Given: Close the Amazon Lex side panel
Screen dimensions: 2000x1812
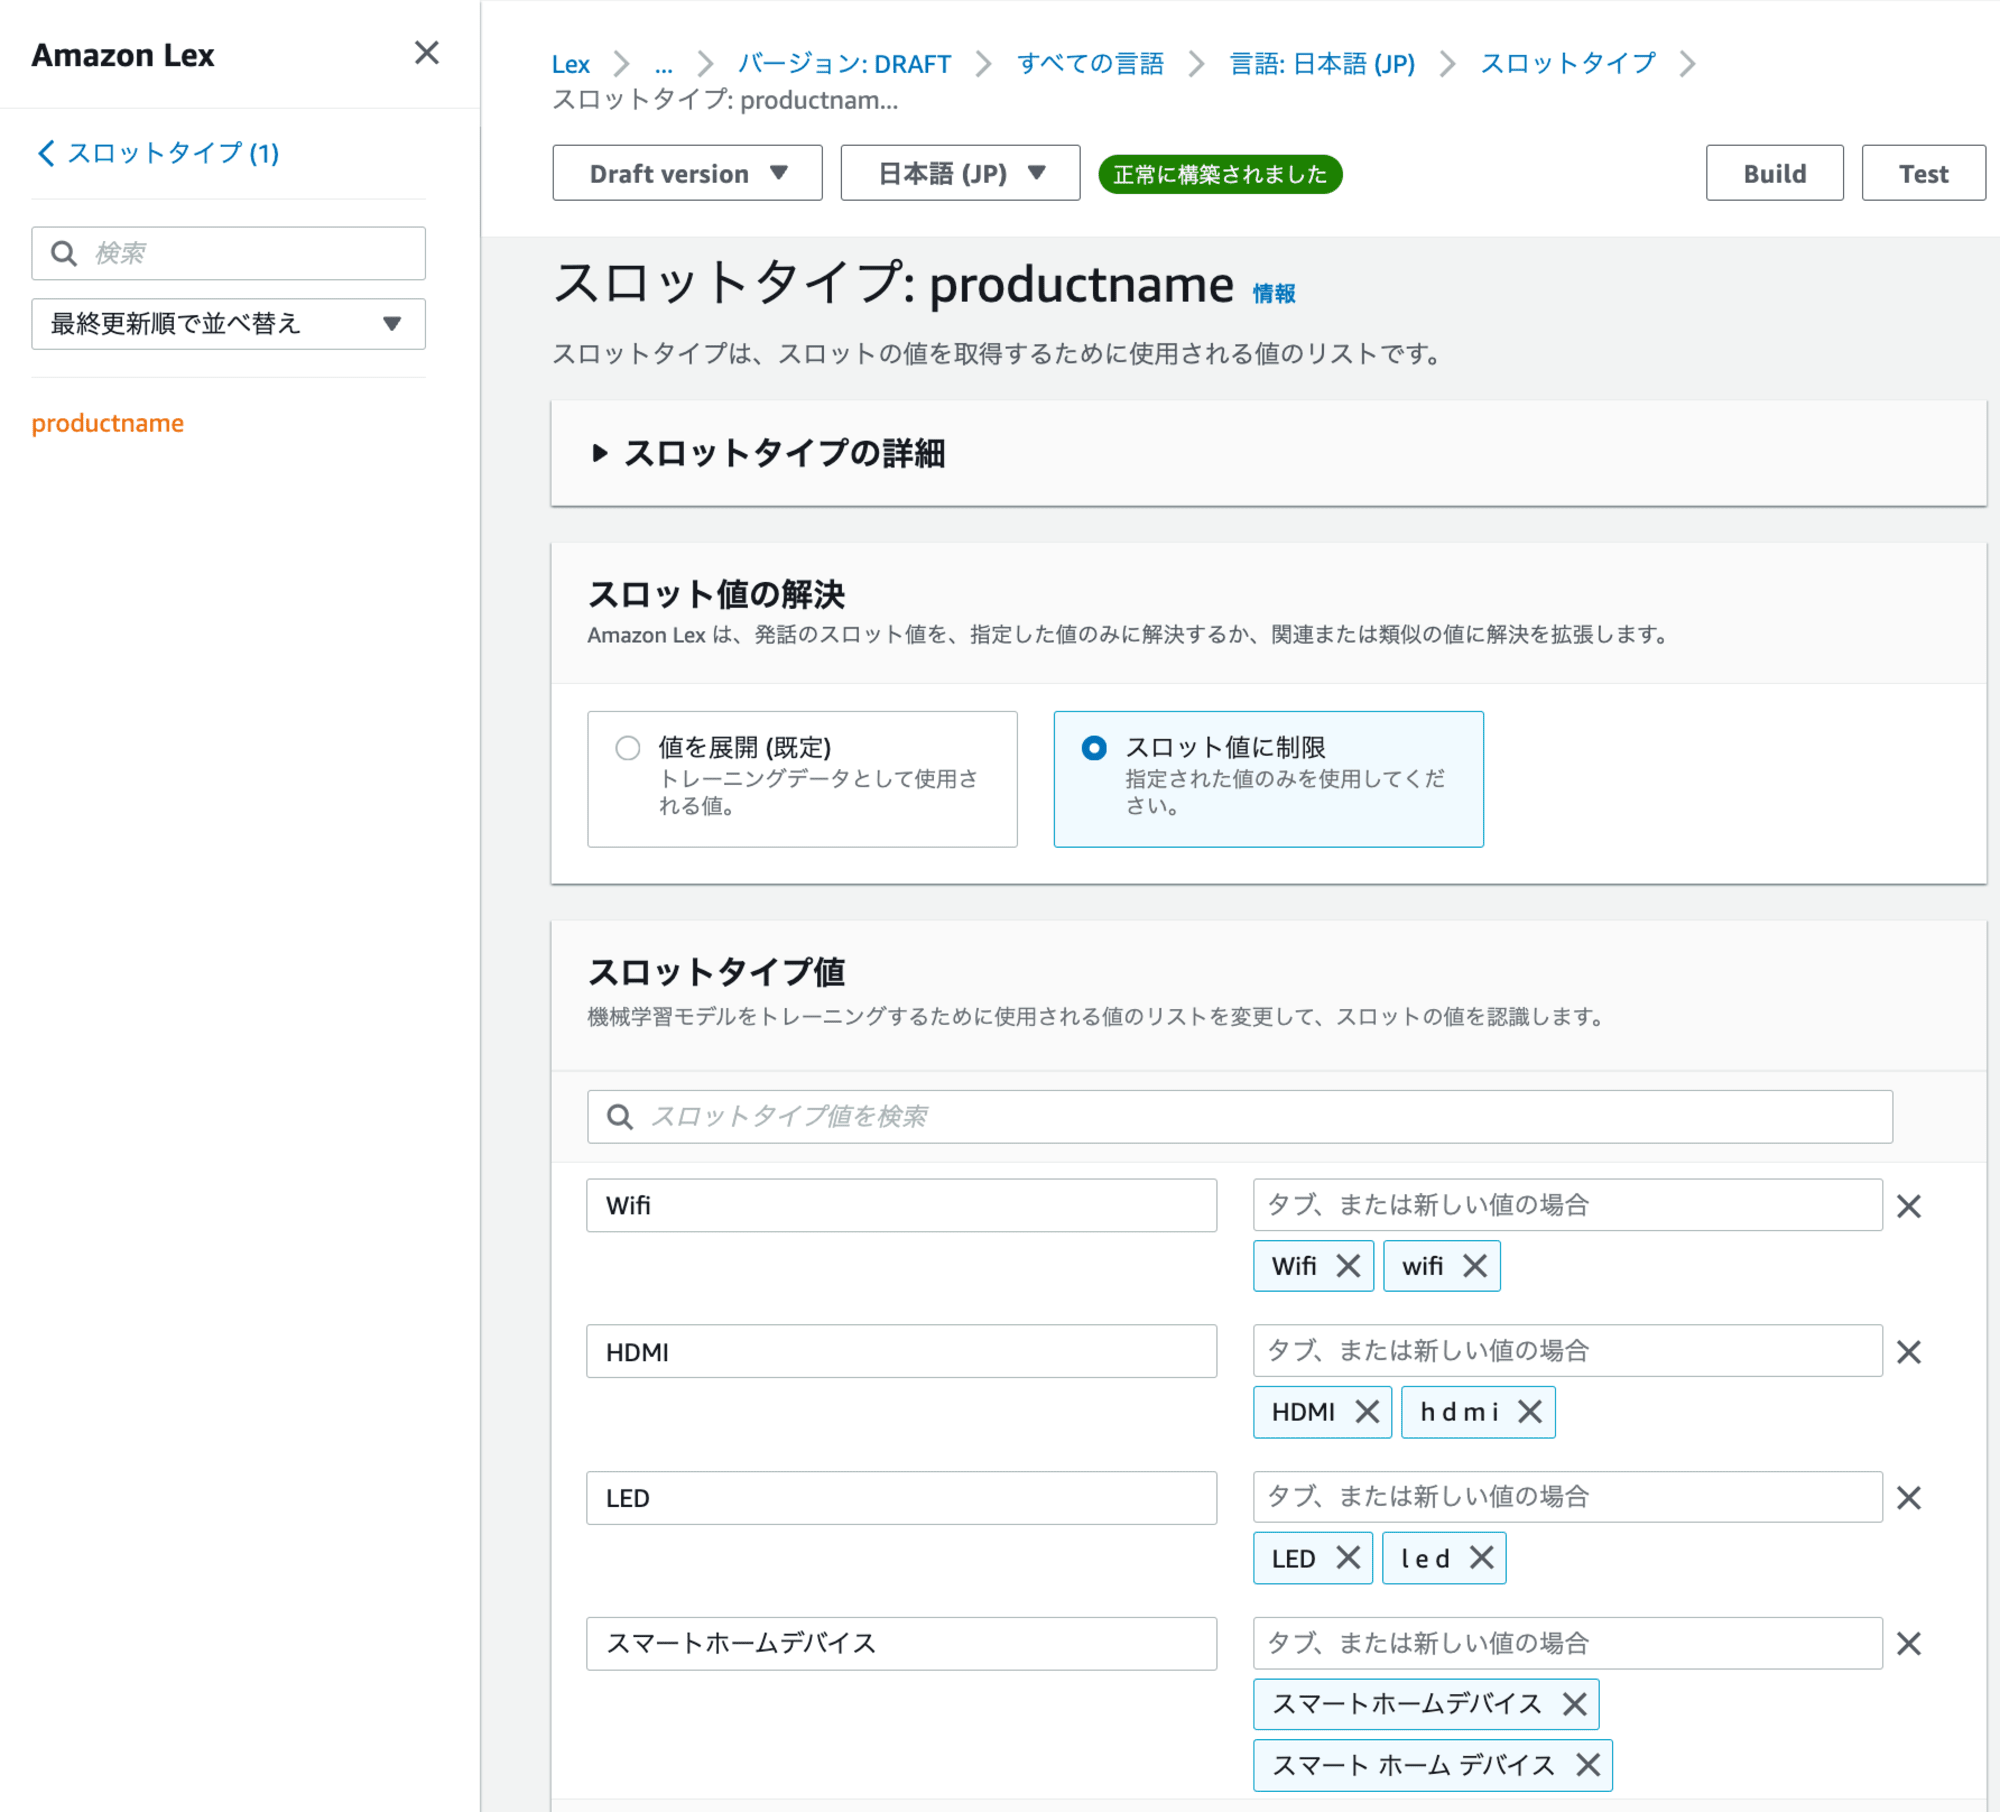Looking at the screenshot, I should click(427, 53).
